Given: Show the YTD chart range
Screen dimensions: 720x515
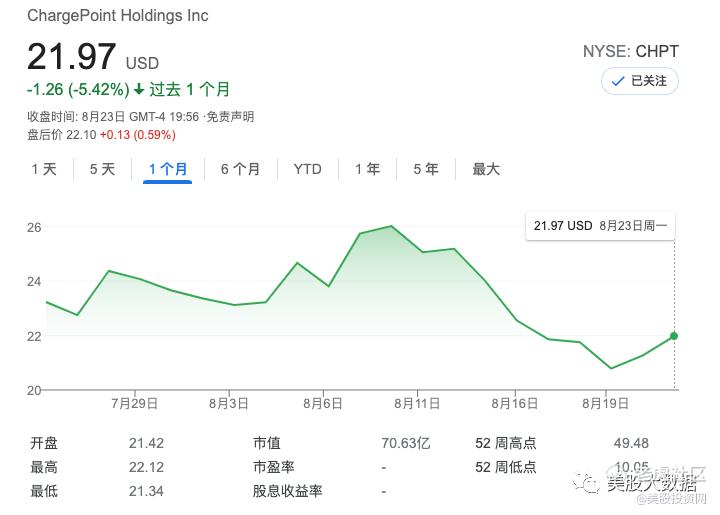Looking at the screenshot, I should (307, 169).
